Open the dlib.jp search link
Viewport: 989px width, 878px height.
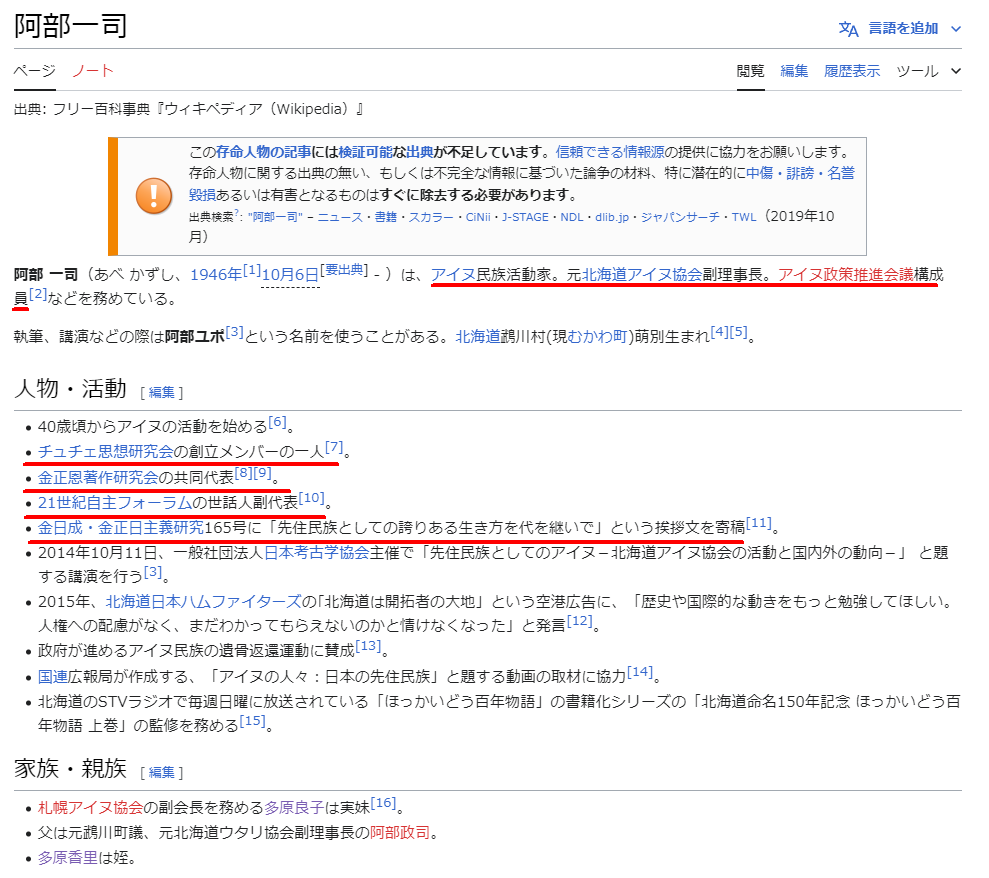point(612,218)
